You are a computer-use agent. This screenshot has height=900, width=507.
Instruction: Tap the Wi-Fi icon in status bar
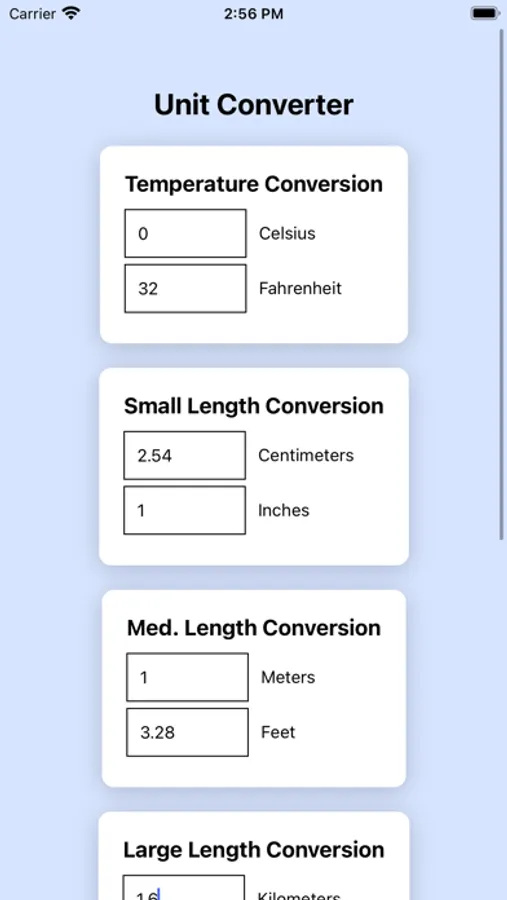[x=71, y=13]
